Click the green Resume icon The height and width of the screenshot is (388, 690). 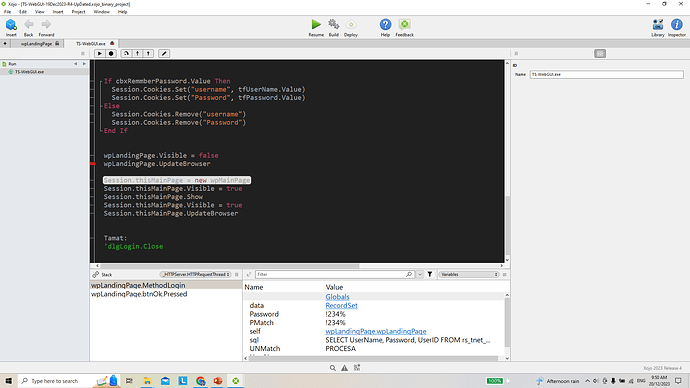point(316,24)
